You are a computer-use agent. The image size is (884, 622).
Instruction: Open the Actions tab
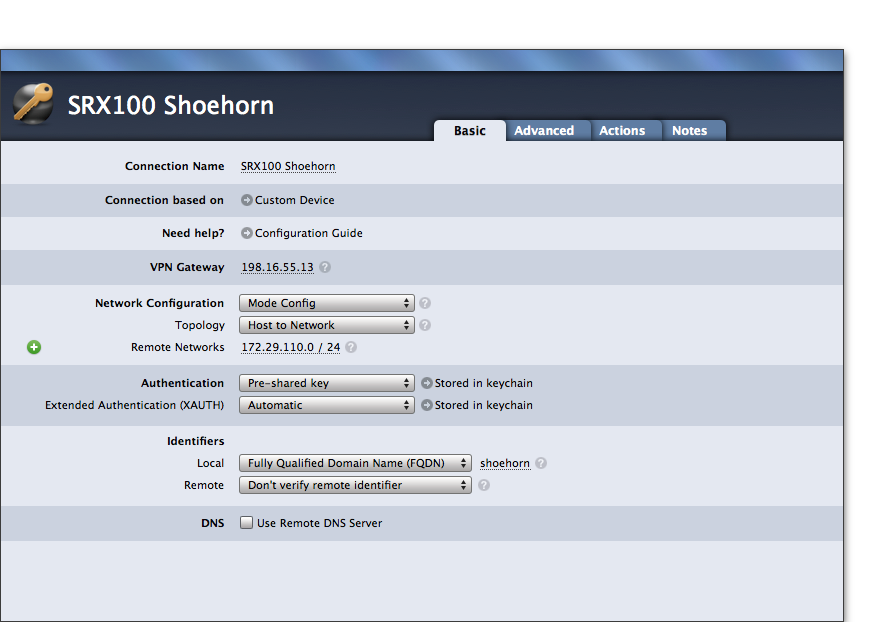622,131
